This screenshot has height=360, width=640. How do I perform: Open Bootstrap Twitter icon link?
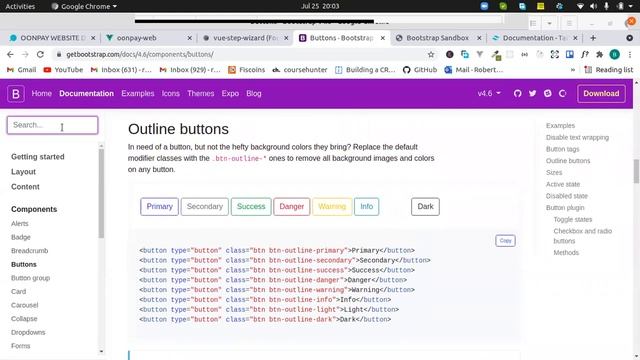pos(532,93)
